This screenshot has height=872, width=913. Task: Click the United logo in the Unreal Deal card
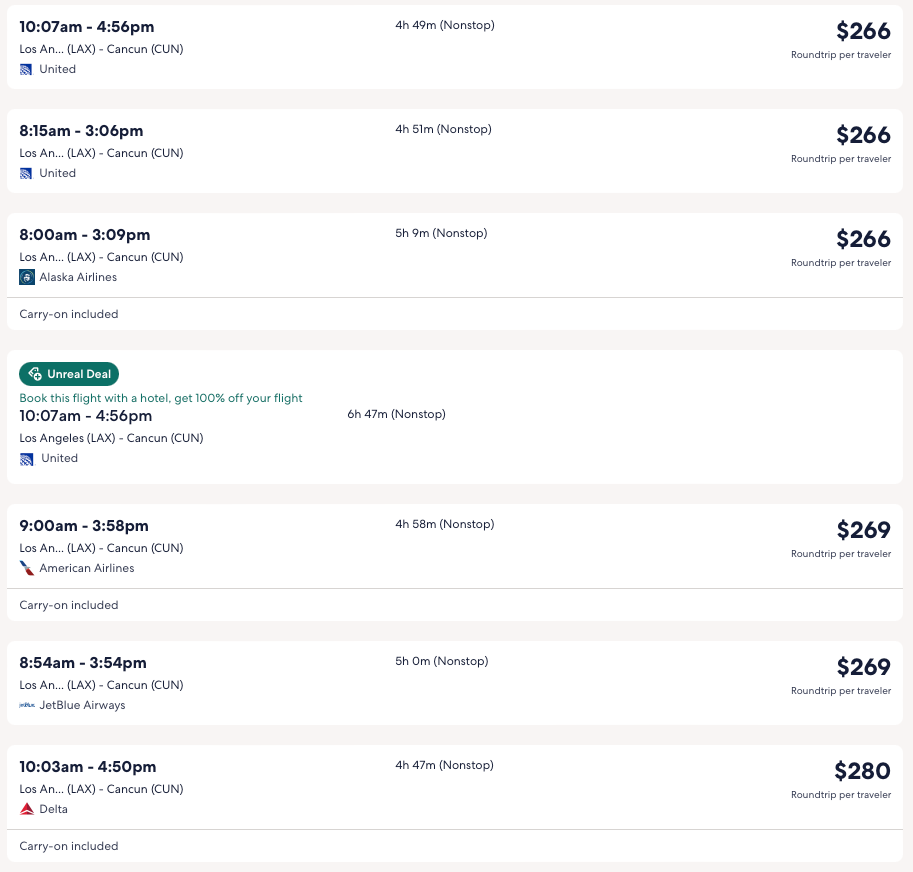(x=26, y=458)
